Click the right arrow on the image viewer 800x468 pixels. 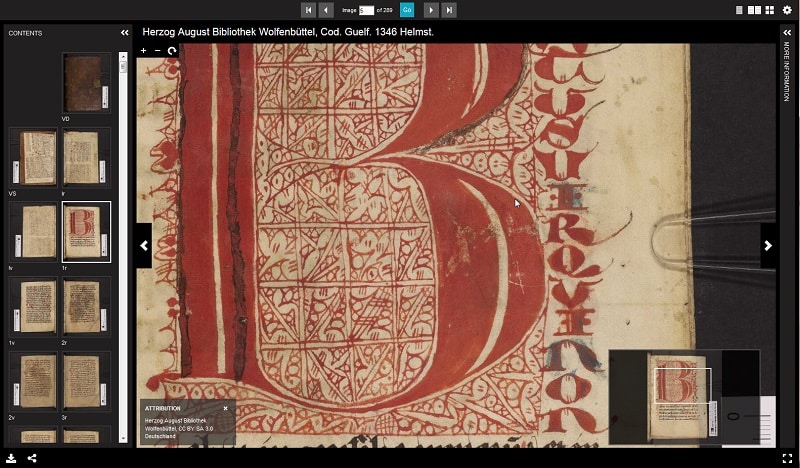click(x=768, y=245)
